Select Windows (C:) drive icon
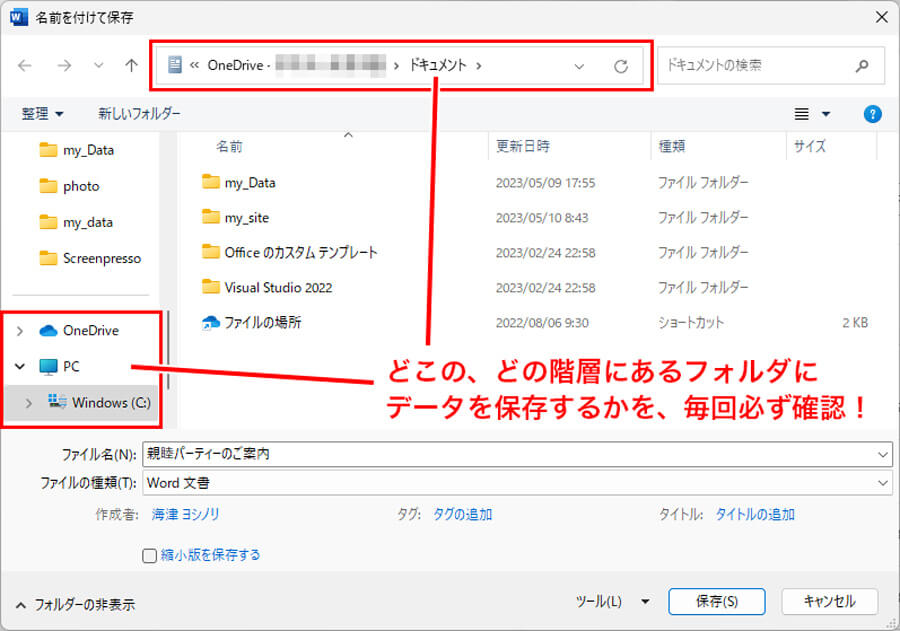The image size is (900, 631). pos(57,401)
